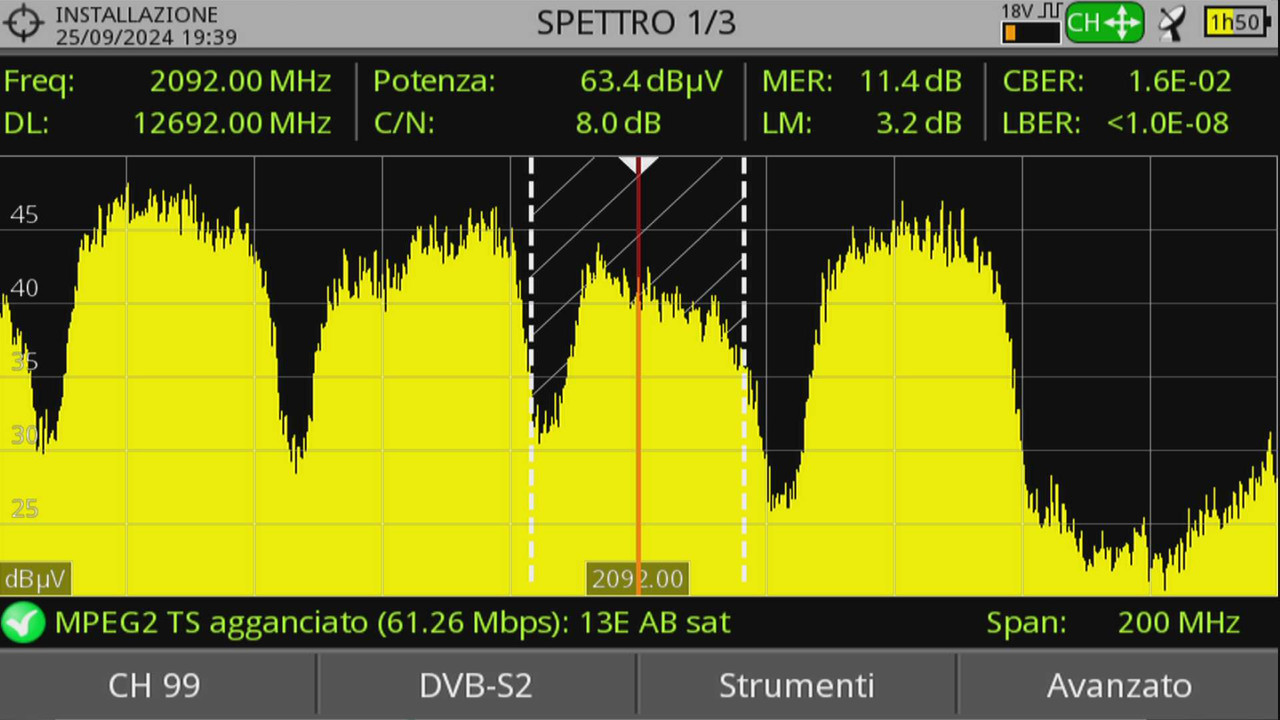Select the LBER <1.0E-08 reading
The height and width of the screenshot is (720, 1280).
[x=1167, y=124]
